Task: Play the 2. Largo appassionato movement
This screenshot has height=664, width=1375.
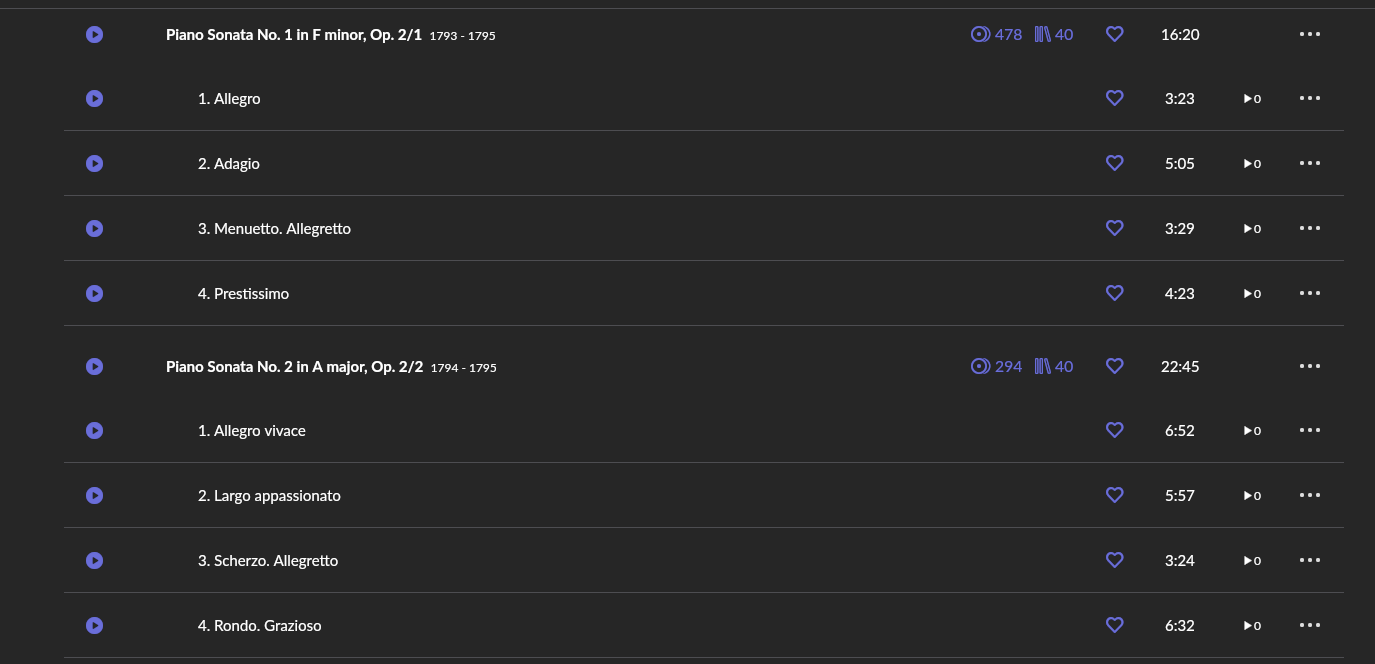Action: (94, 496)
